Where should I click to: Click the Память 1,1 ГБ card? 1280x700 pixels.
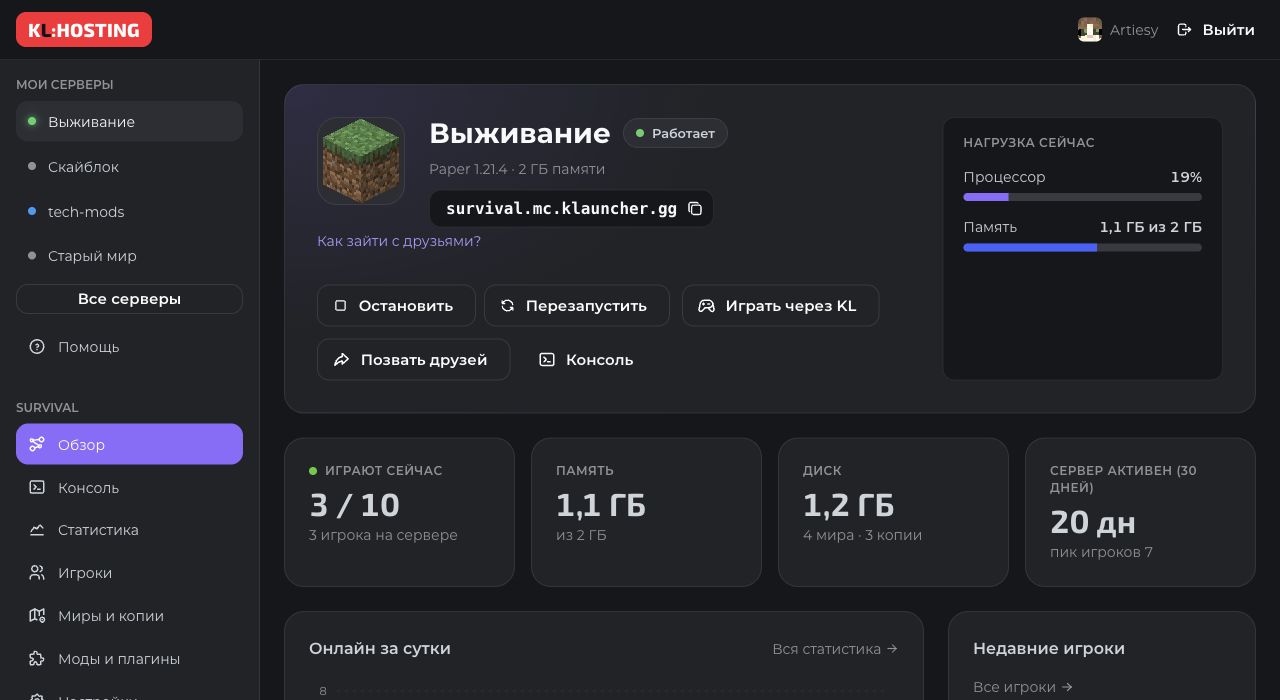click(x=646, y=512)
